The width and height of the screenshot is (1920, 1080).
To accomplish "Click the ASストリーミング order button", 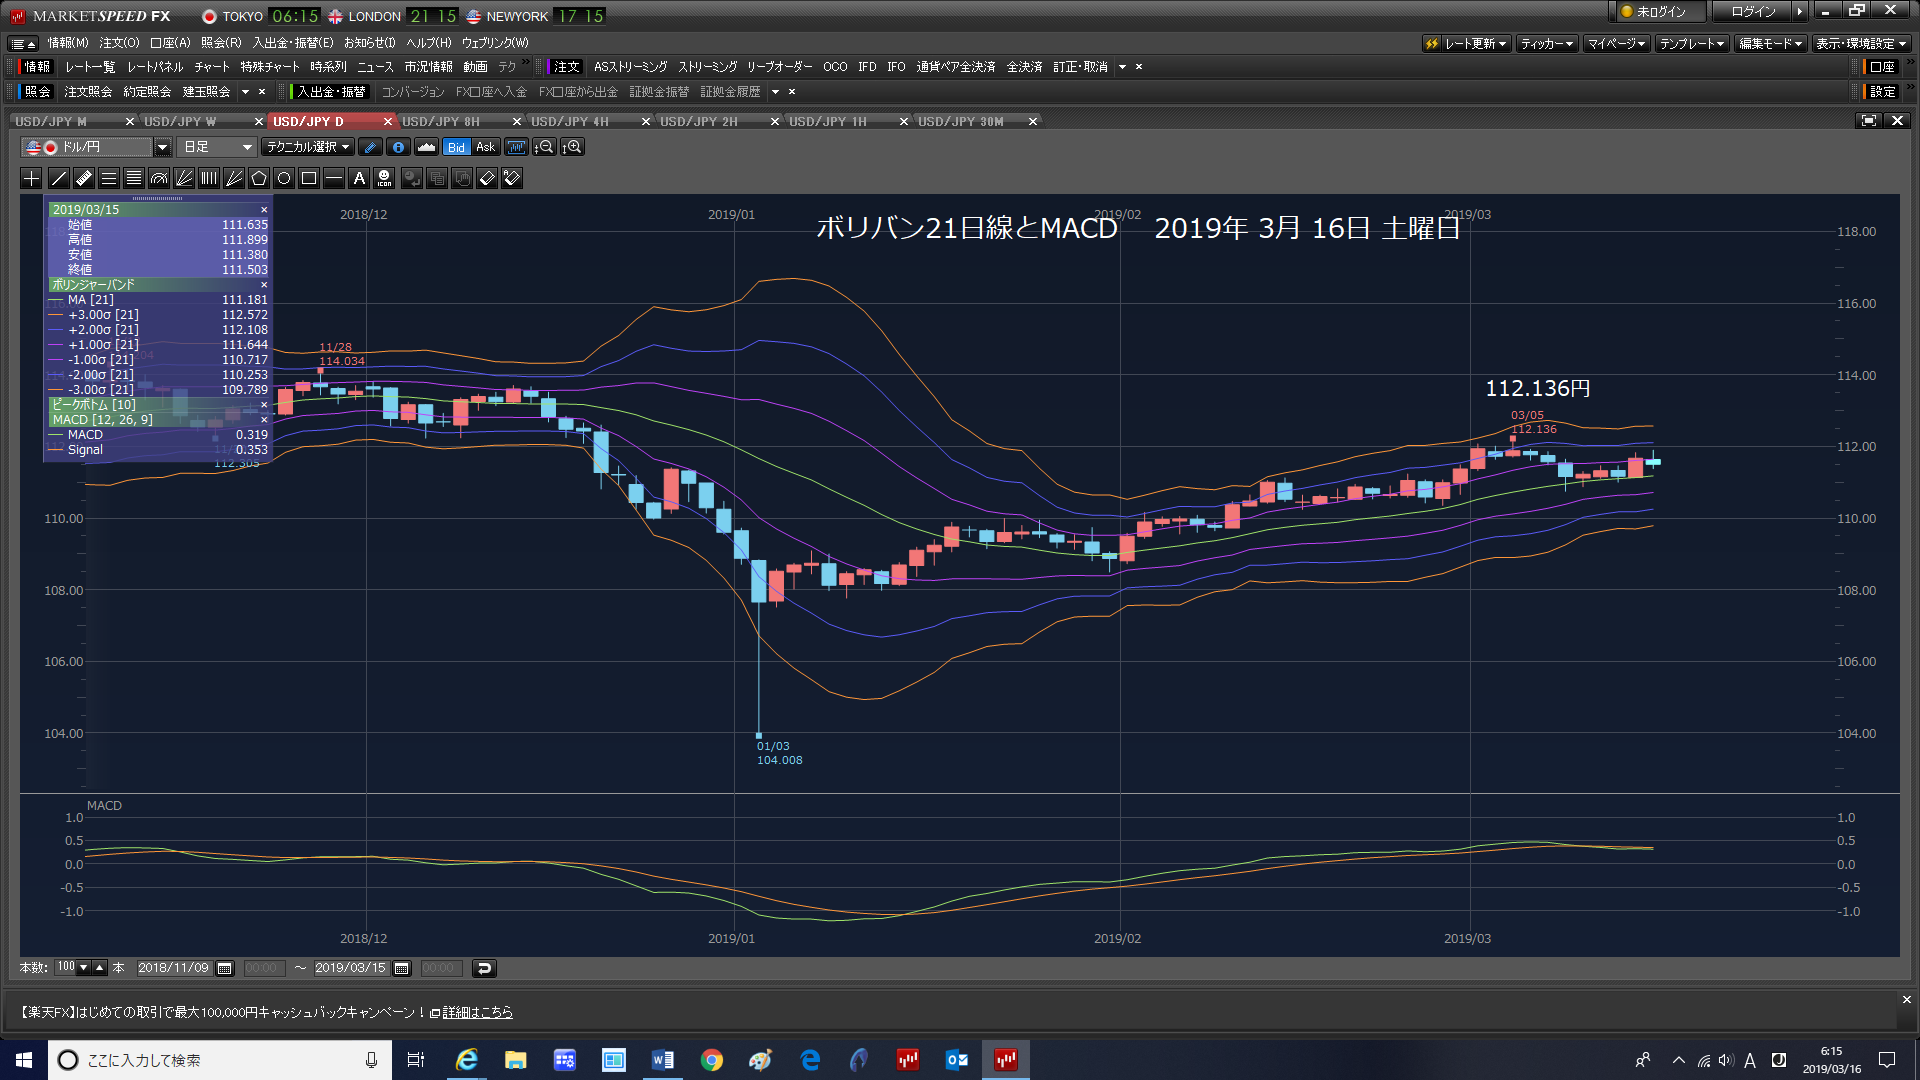I will point(630,67).
